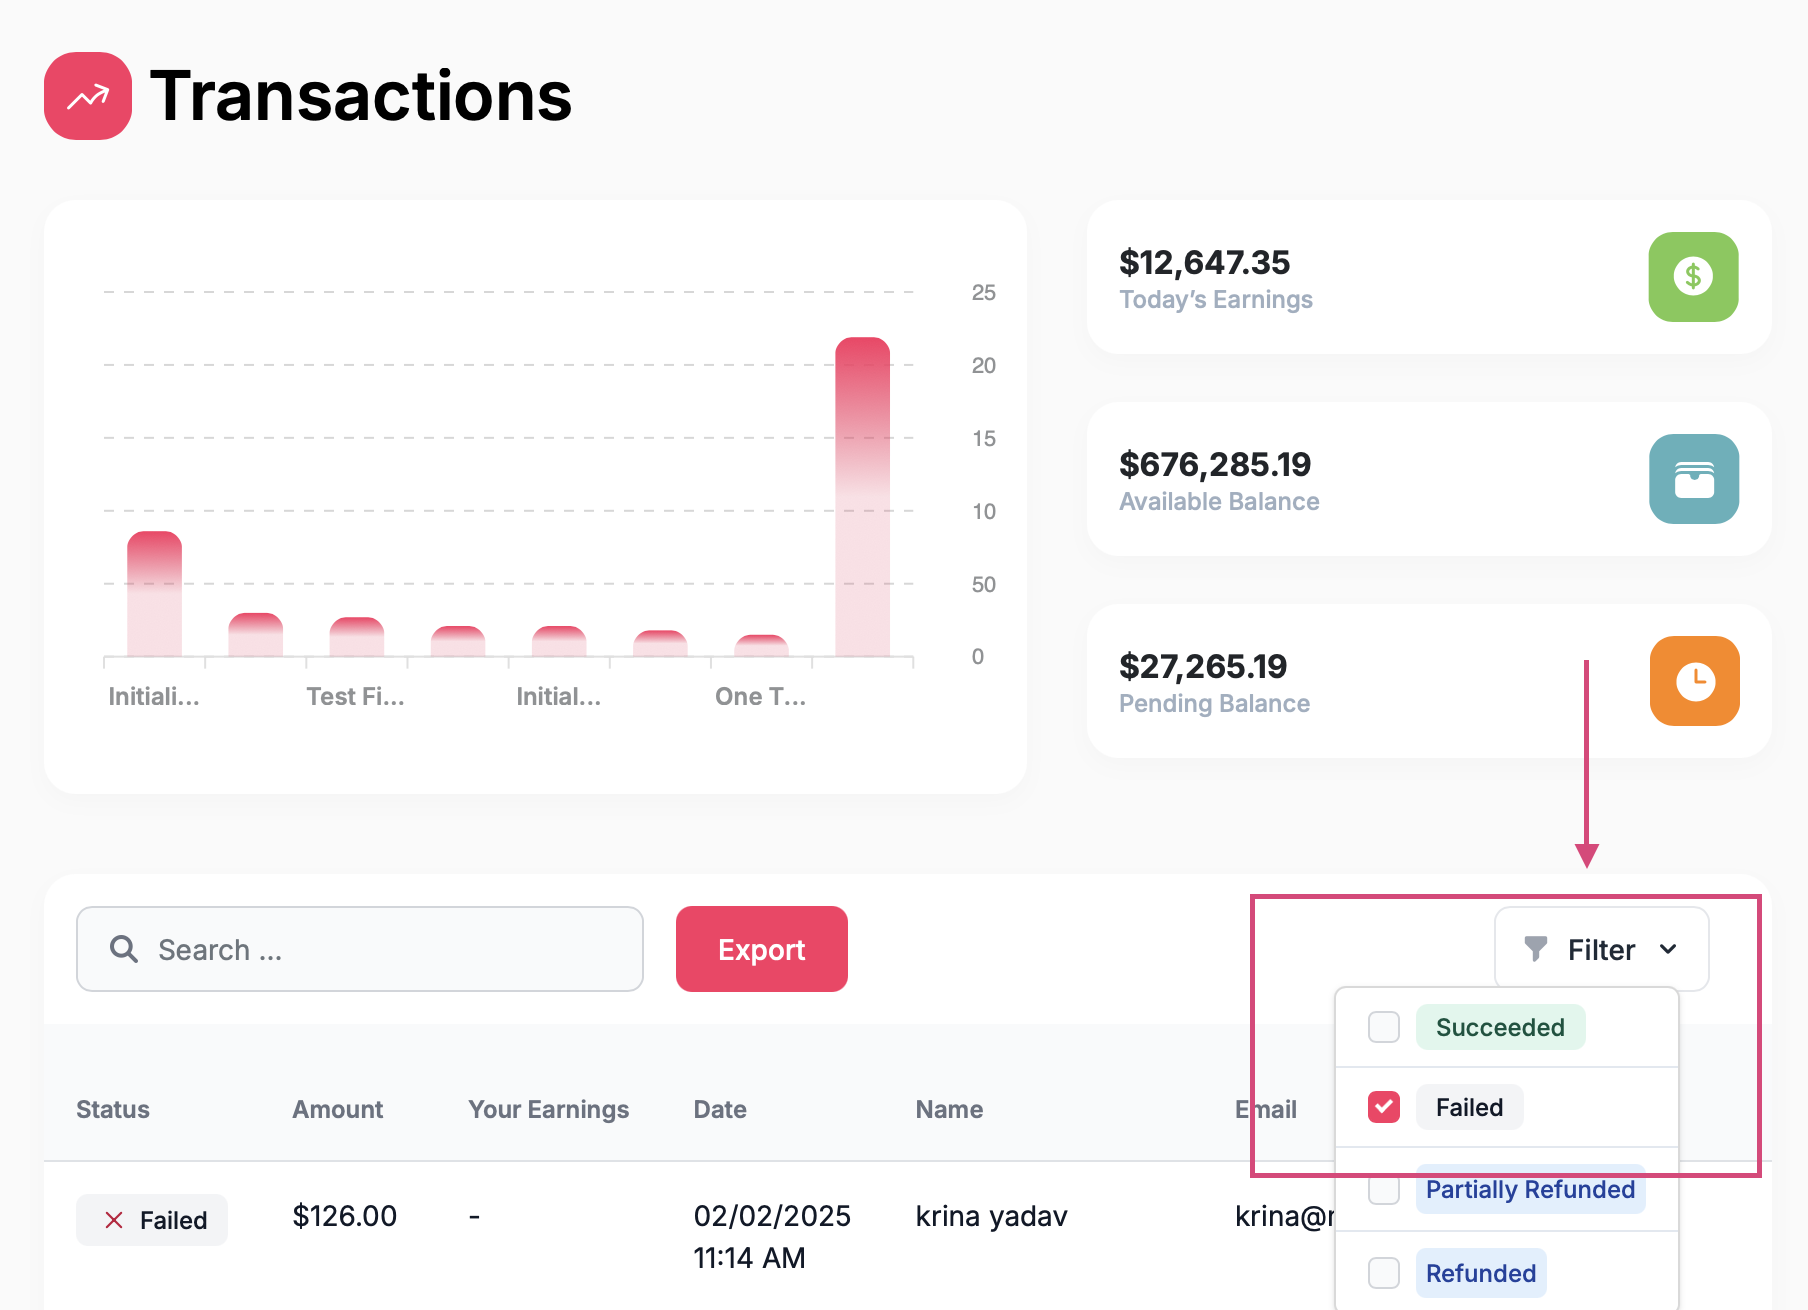Screen dimensions: 1808x1310
Task: Select the Succeeded label in the filter menu
Action: (x=1500, y=1027)
